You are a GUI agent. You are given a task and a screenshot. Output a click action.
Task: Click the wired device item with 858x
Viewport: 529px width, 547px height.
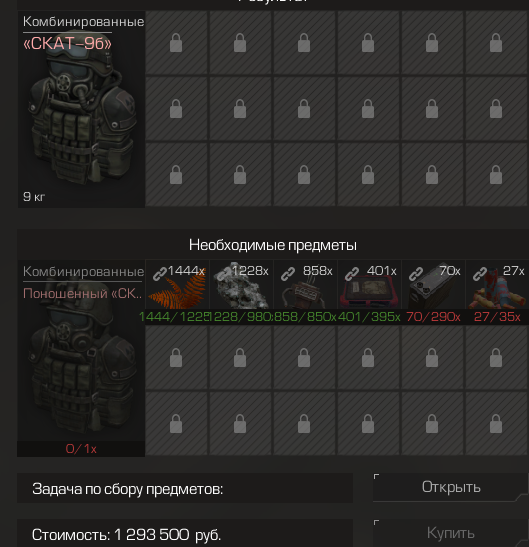tap(305, 285)
